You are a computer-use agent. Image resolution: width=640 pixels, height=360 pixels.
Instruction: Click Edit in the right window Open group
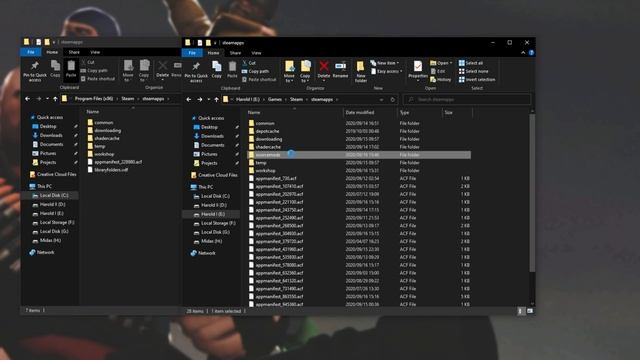pos(438,71)
